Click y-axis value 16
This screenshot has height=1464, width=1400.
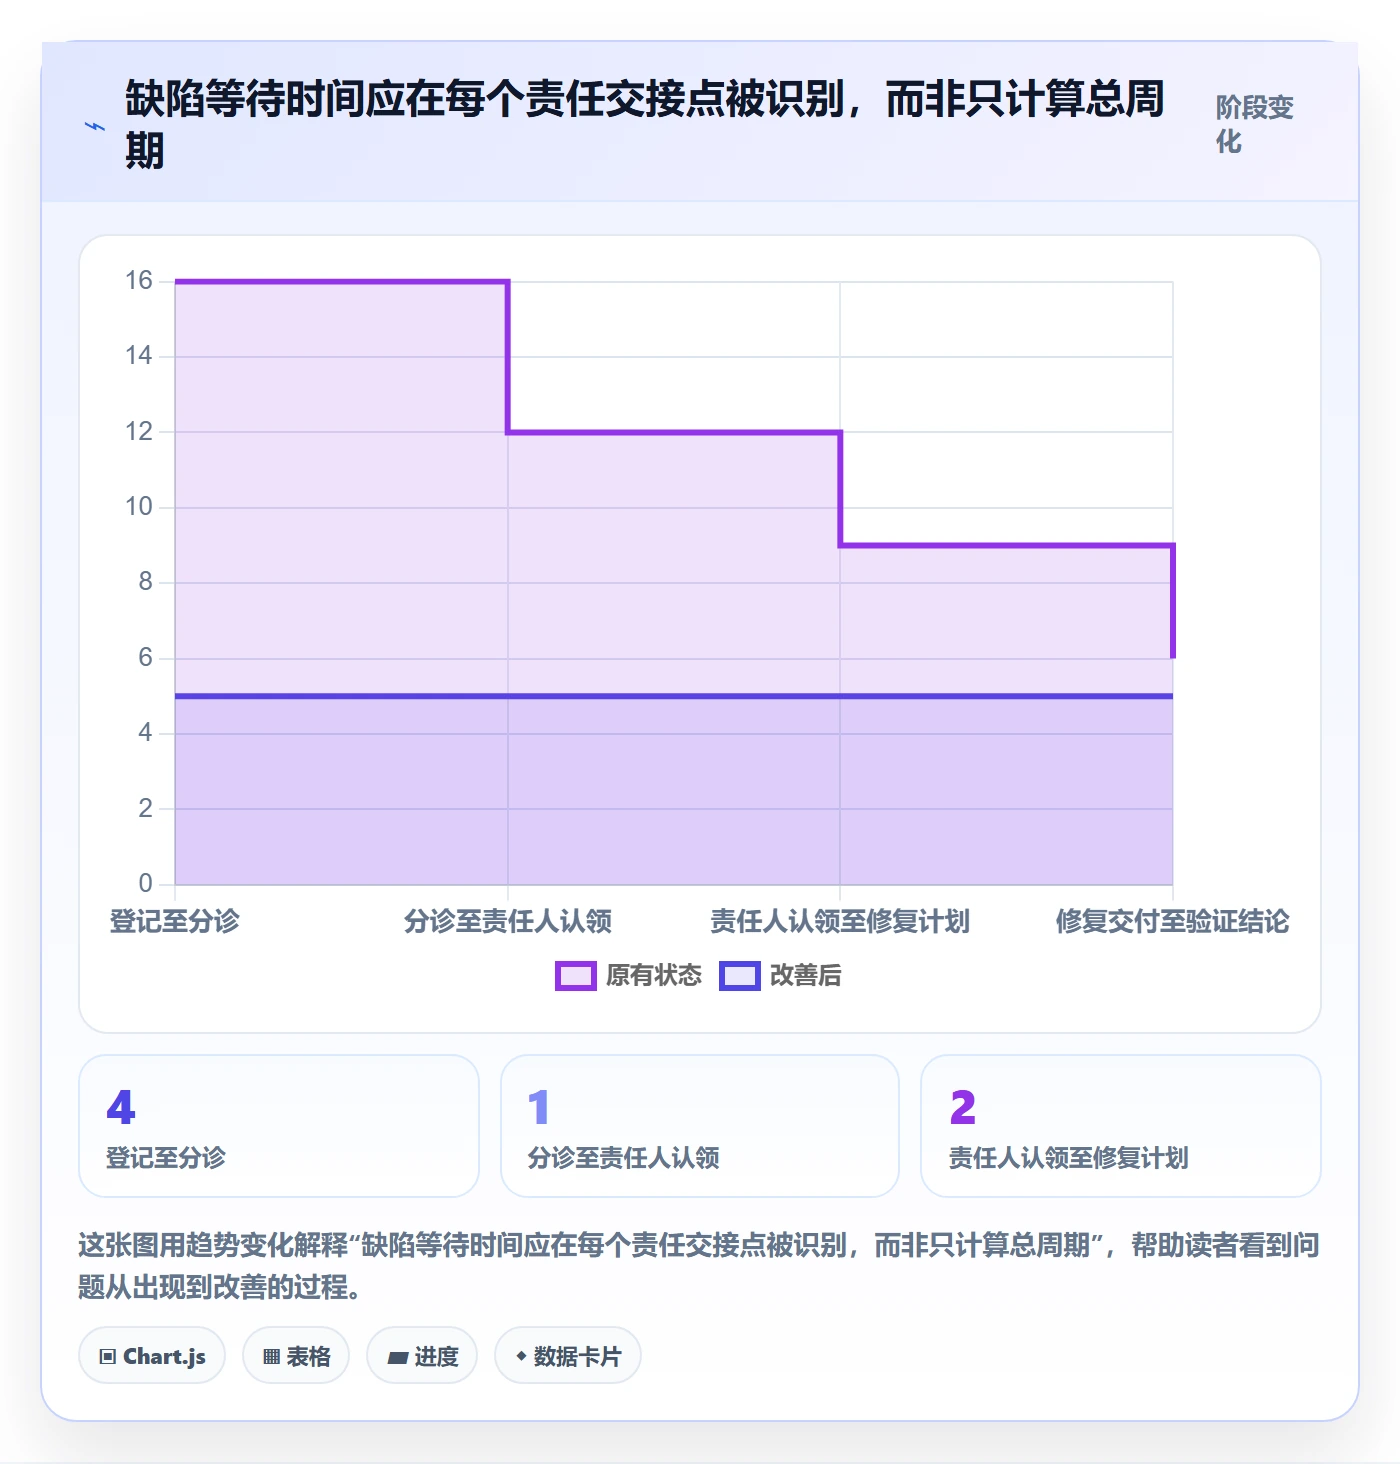[x=139, y=280]
